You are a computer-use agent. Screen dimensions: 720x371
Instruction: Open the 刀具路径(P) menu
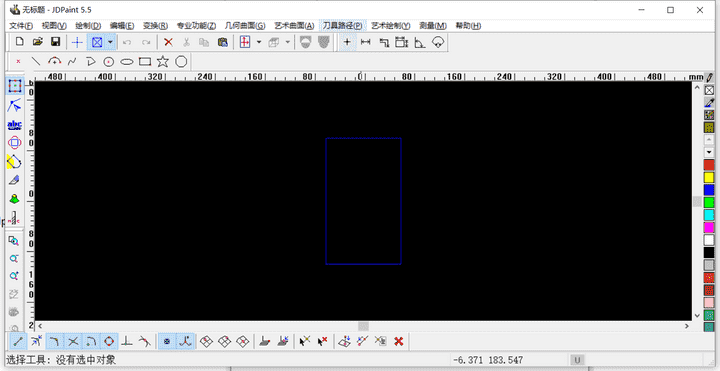343,26
